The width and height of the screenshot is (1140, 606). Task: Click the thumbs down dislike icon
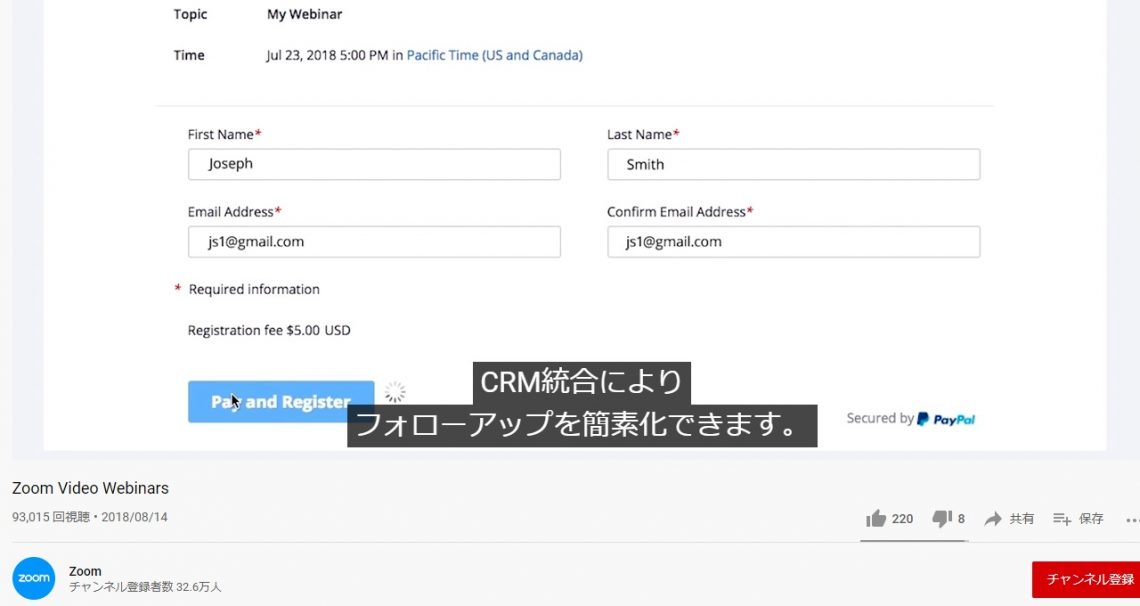942,518
